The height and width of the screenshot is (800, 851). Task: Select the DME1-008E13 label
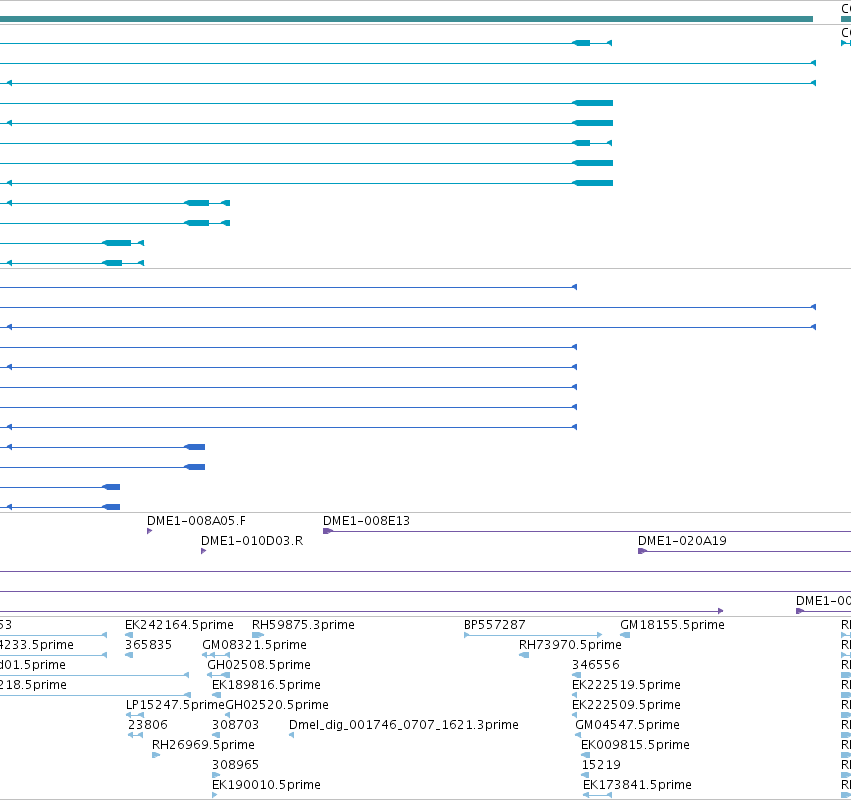pyautogui.click(x=366, y=520)
